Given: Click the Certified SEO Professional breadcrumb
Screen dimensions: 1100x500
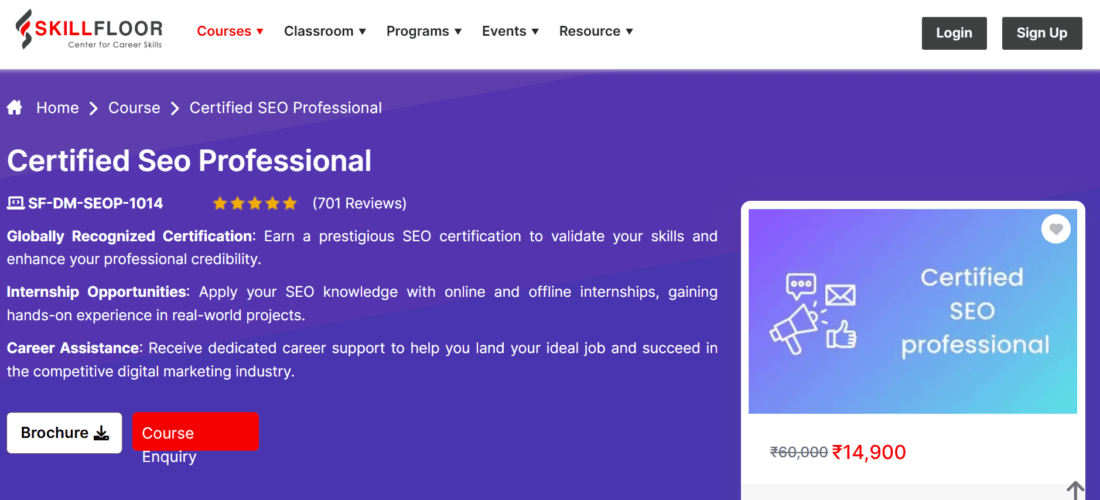Looking at the screenshot, I should tap(285, 108).
